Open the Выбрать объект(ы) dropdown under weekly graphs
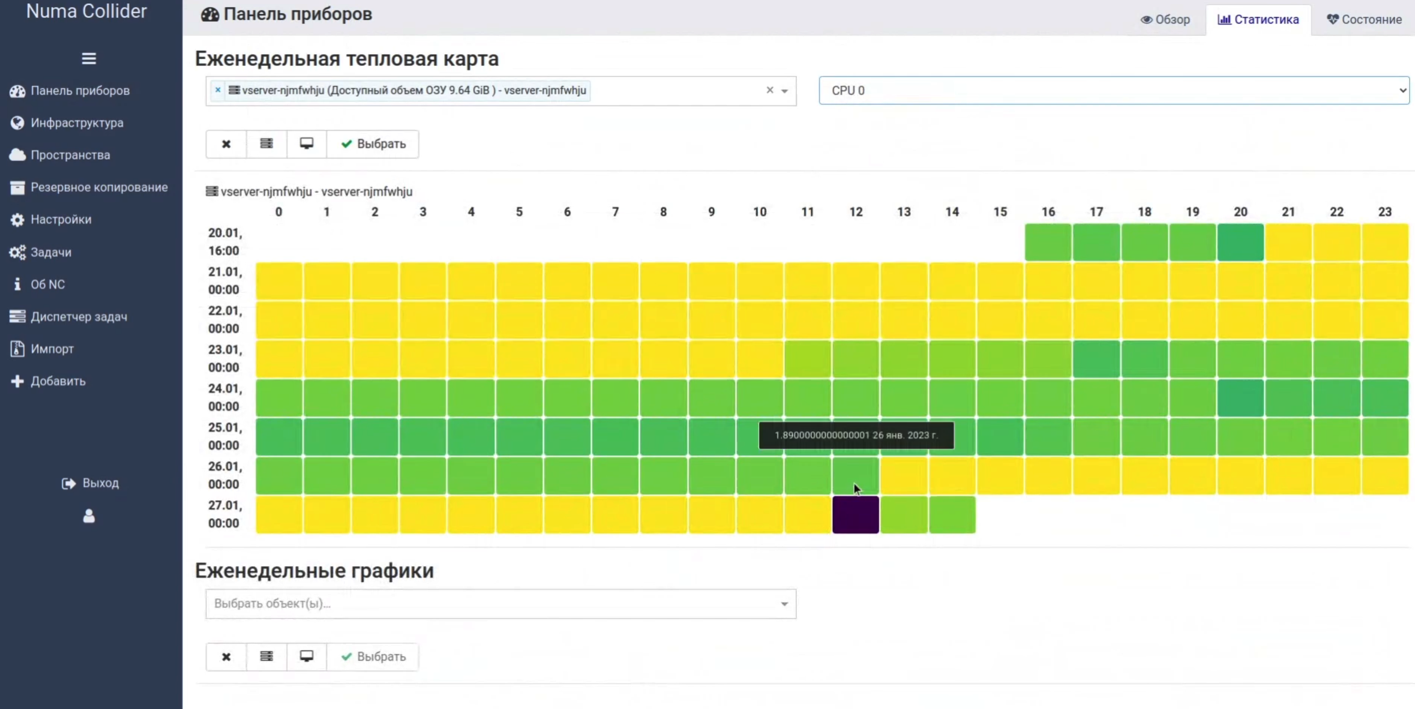The image size is (1415, 709). click(x=500, y=604)
